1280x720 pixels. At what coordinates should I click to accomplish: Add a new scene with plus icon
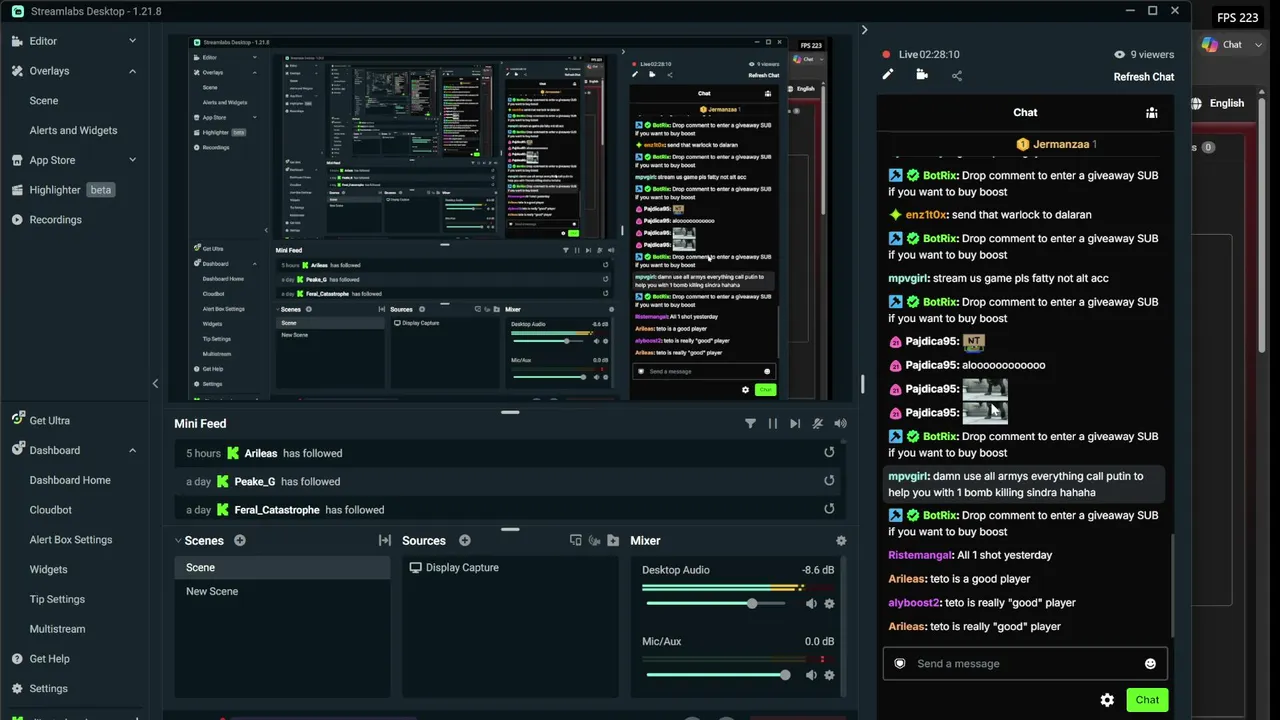pos(240,541)
